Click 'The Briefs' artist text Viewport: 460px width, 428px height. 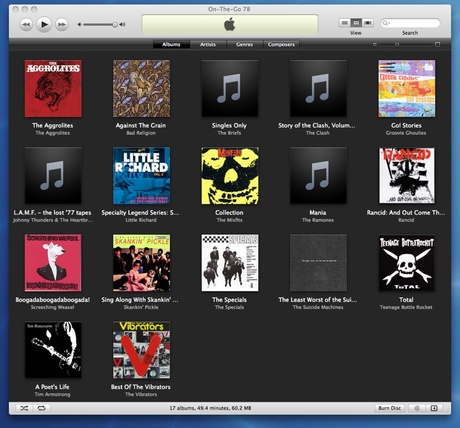229,133
